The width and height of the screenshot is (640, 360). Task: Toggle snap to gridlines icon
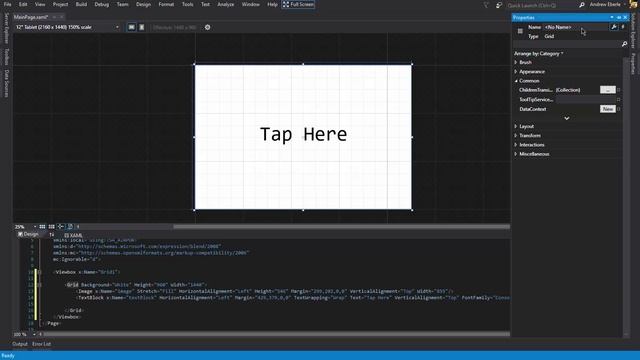tap(51, 227)
